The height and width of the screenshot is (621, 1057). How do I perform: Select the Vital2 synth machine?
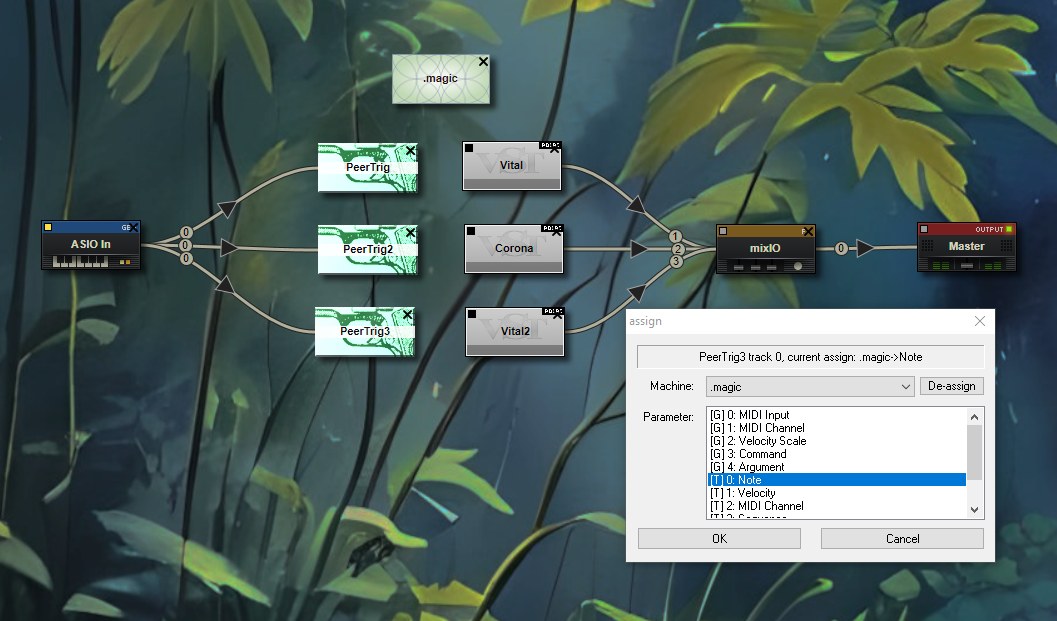pyautogui.click(x=515, y=332)
